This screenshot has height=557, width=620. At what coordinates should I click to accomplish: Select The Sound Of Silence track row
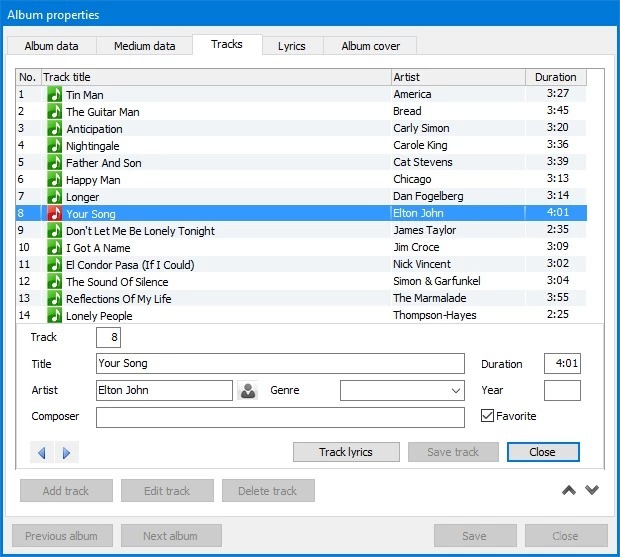click(200, 282)
